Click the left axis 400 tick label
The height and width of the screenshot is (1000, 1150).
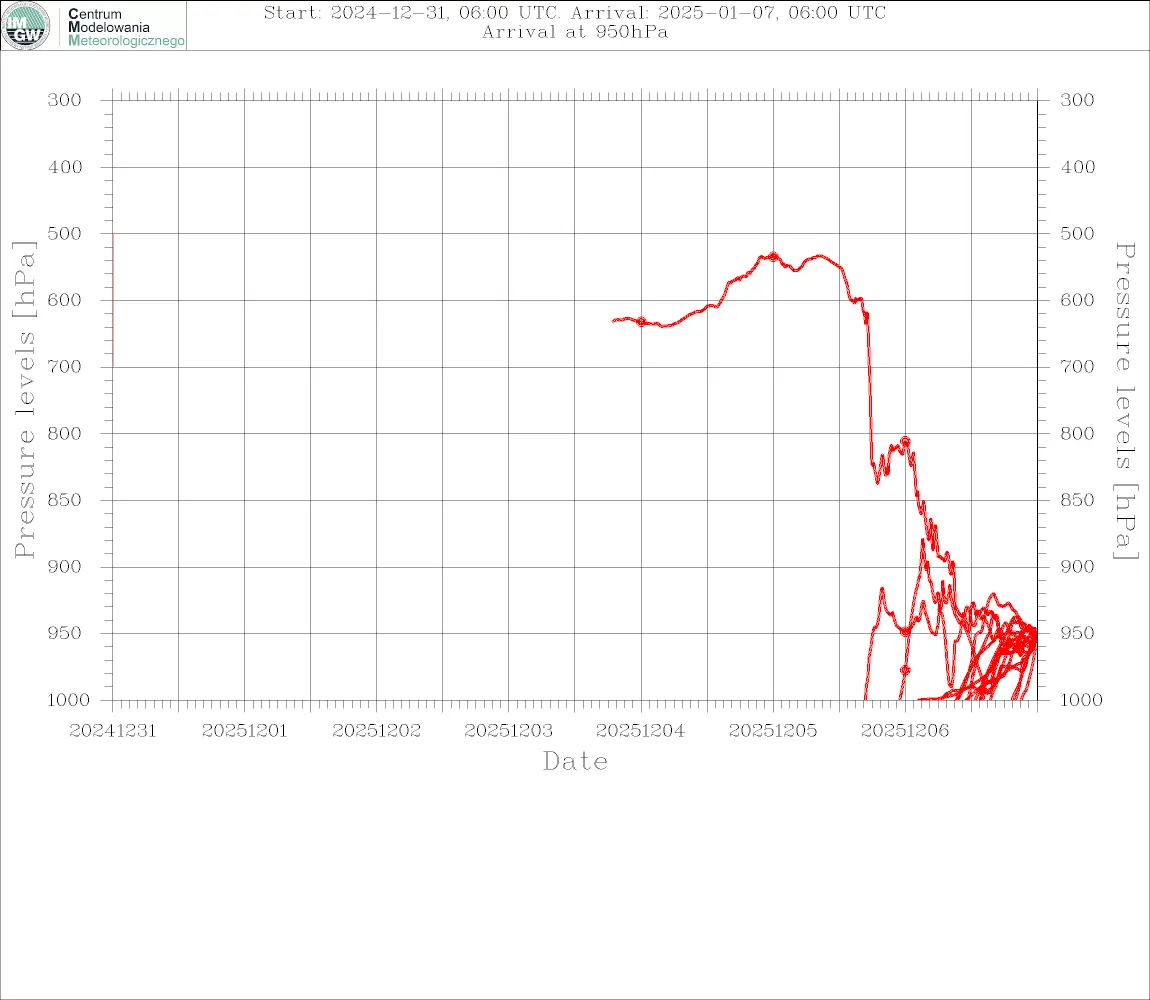click(65, 167)
